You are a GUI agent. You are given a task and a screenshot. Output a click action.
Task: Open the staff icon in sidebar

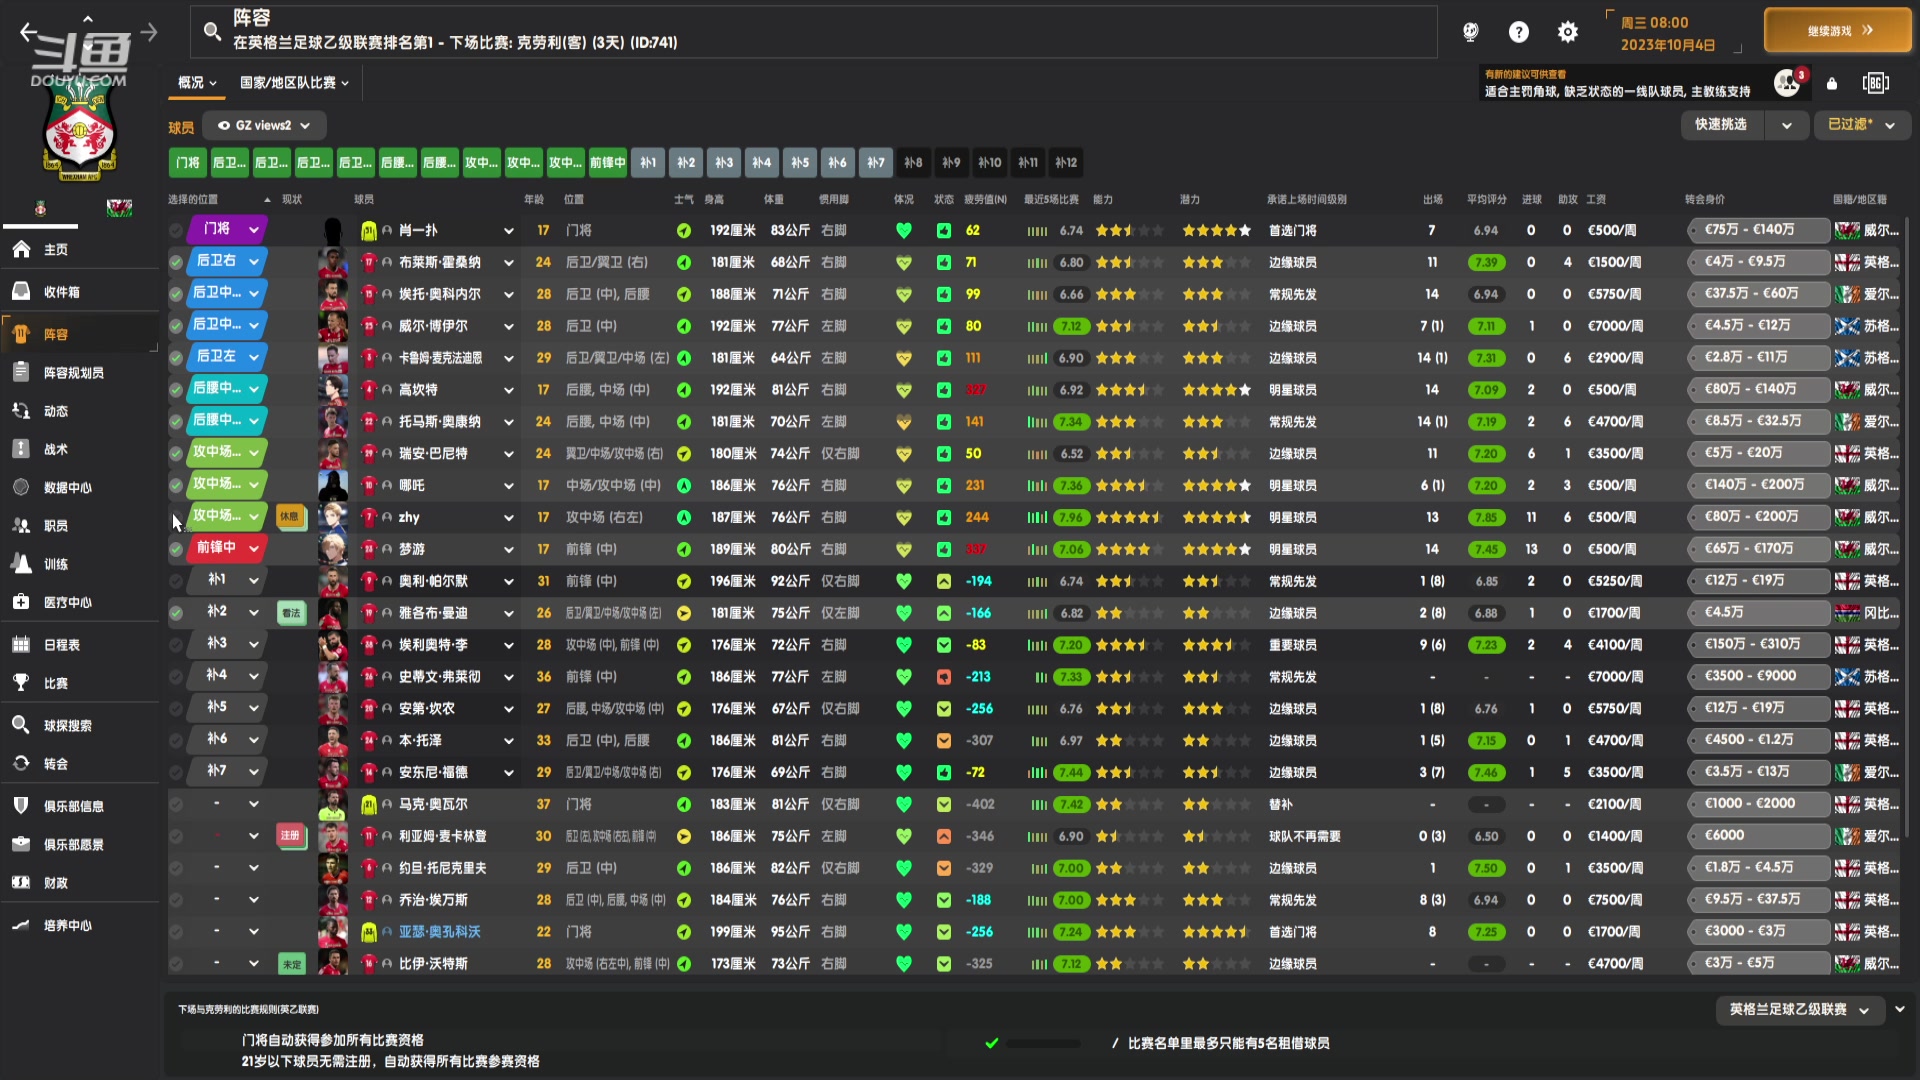[x=21, y=525]
